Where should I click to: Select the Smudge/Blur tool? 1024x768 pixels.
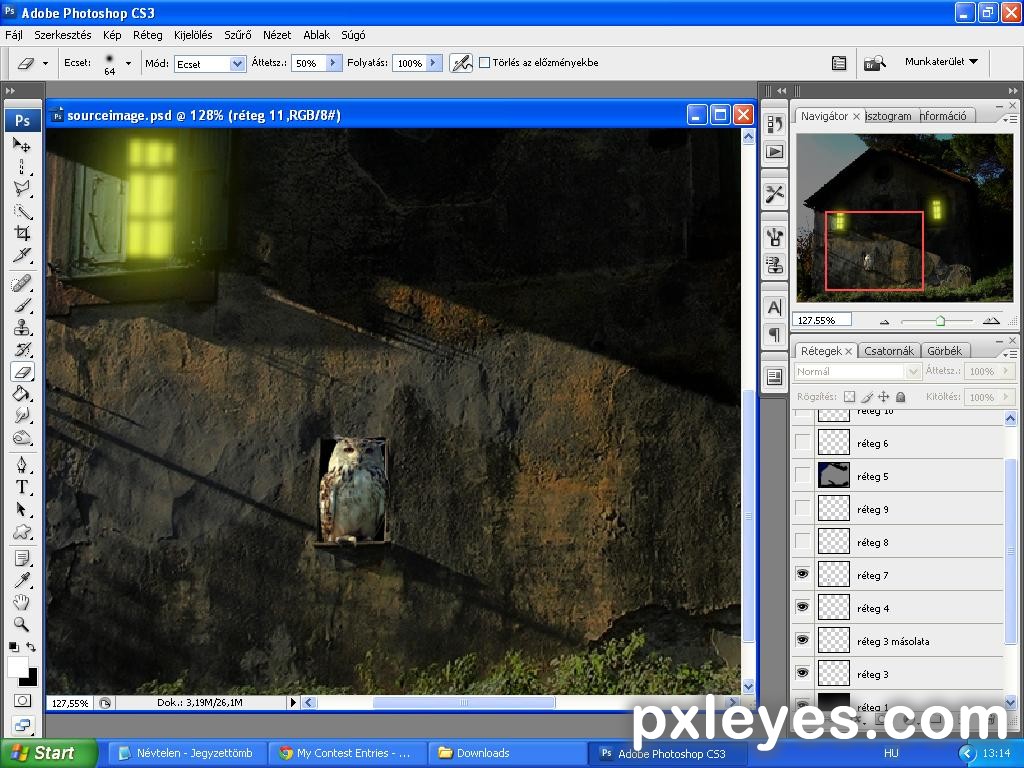22,416
